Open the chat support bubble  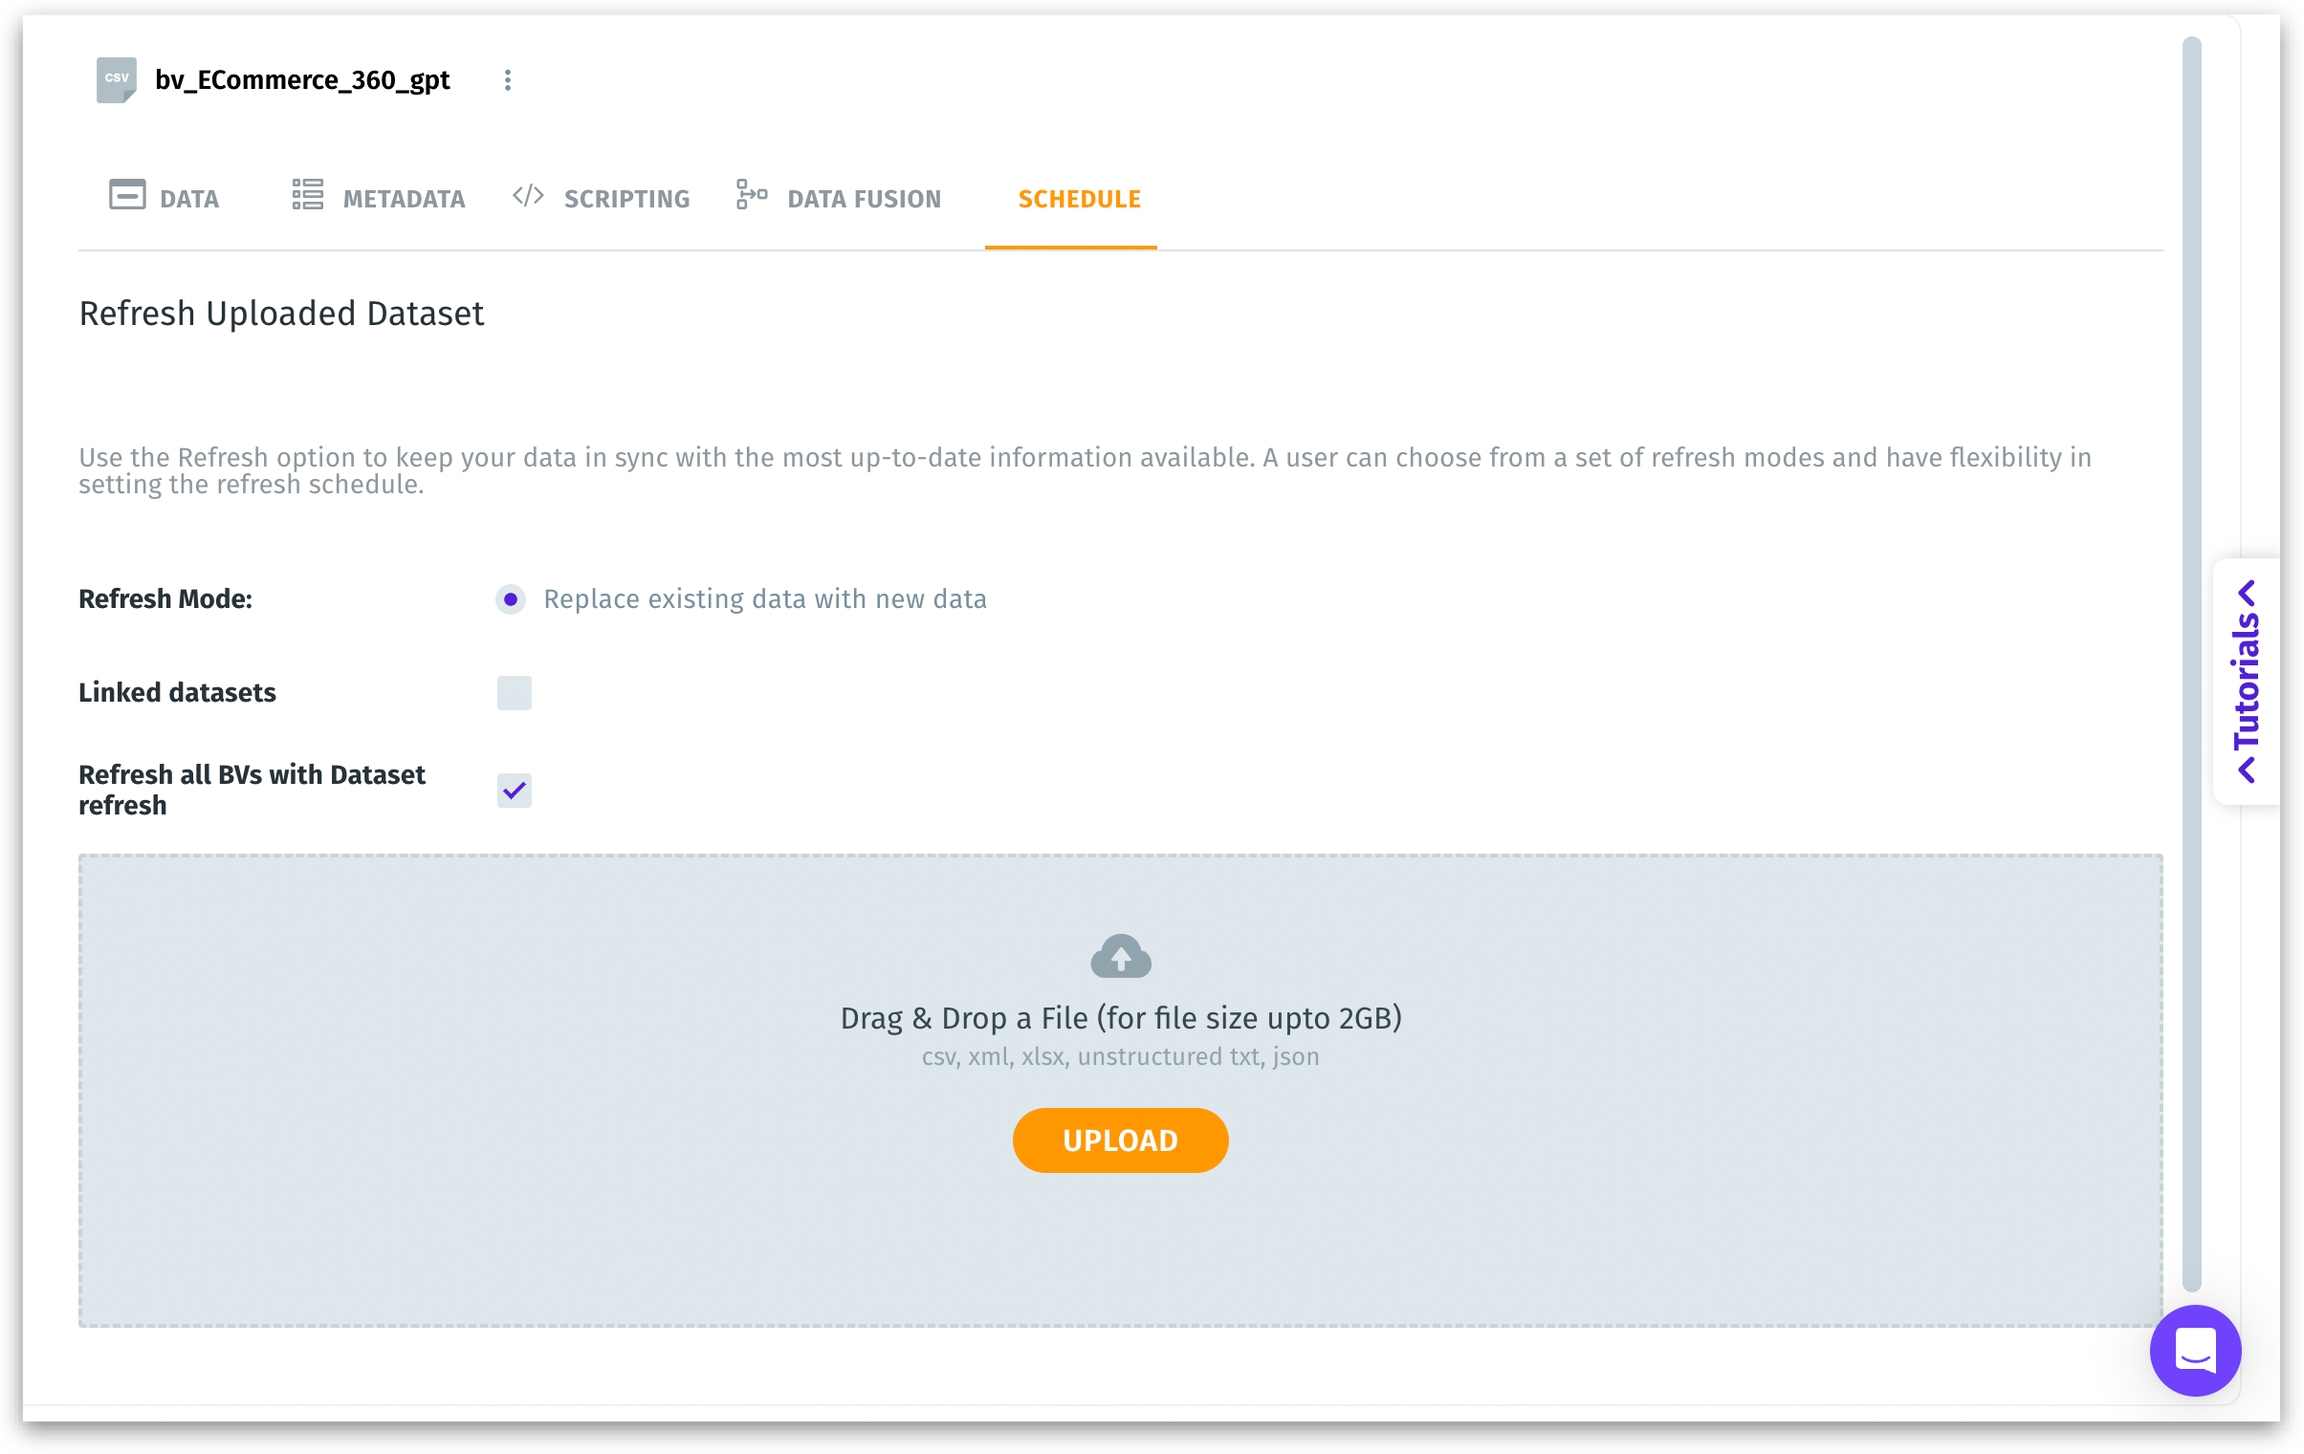click(x=2195, y=1350)
